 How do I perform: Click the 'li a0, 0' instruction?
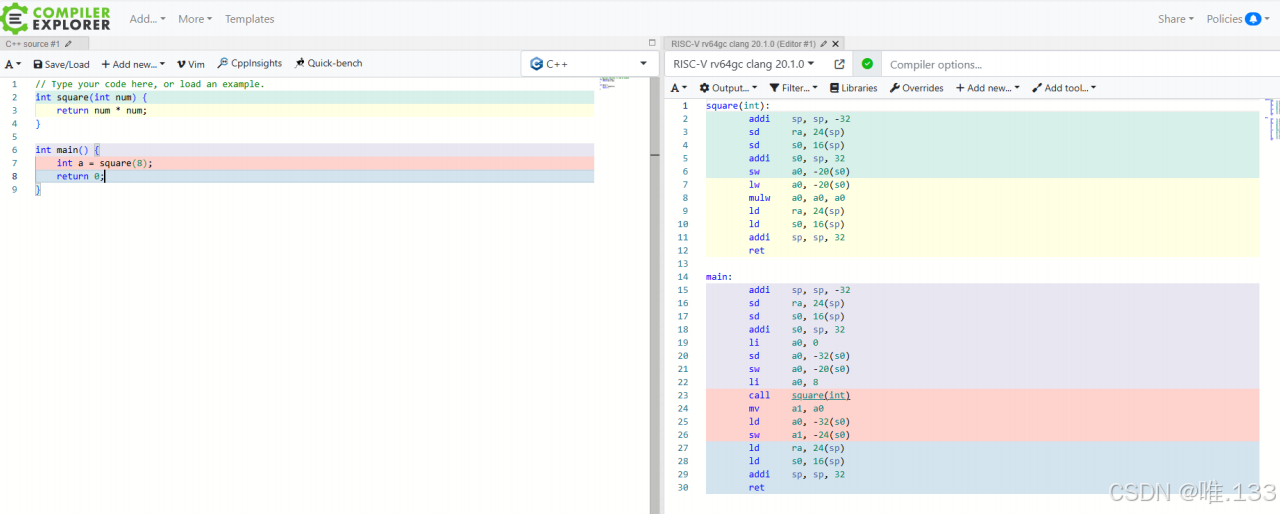tap(783, 343)
